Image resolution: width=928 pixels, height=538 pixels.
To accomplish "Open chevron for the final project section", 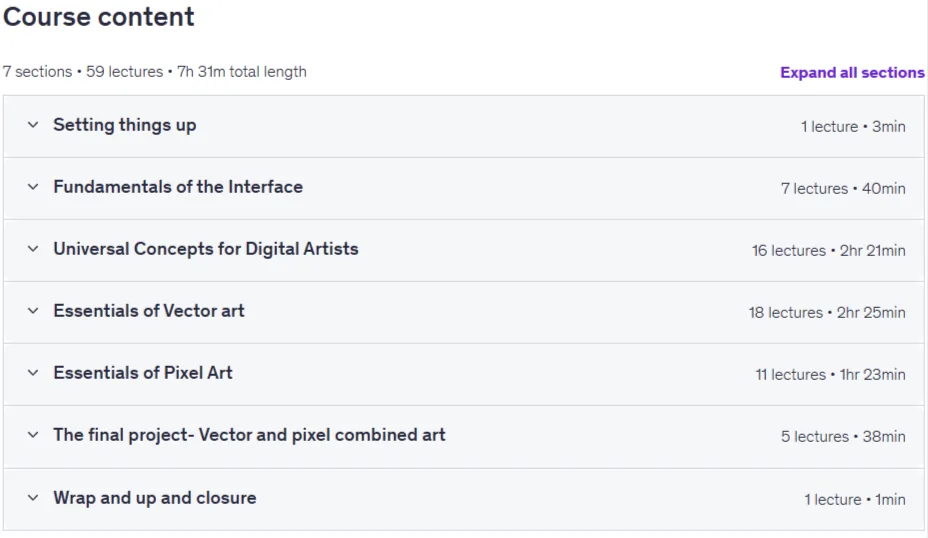I will 33,435.
